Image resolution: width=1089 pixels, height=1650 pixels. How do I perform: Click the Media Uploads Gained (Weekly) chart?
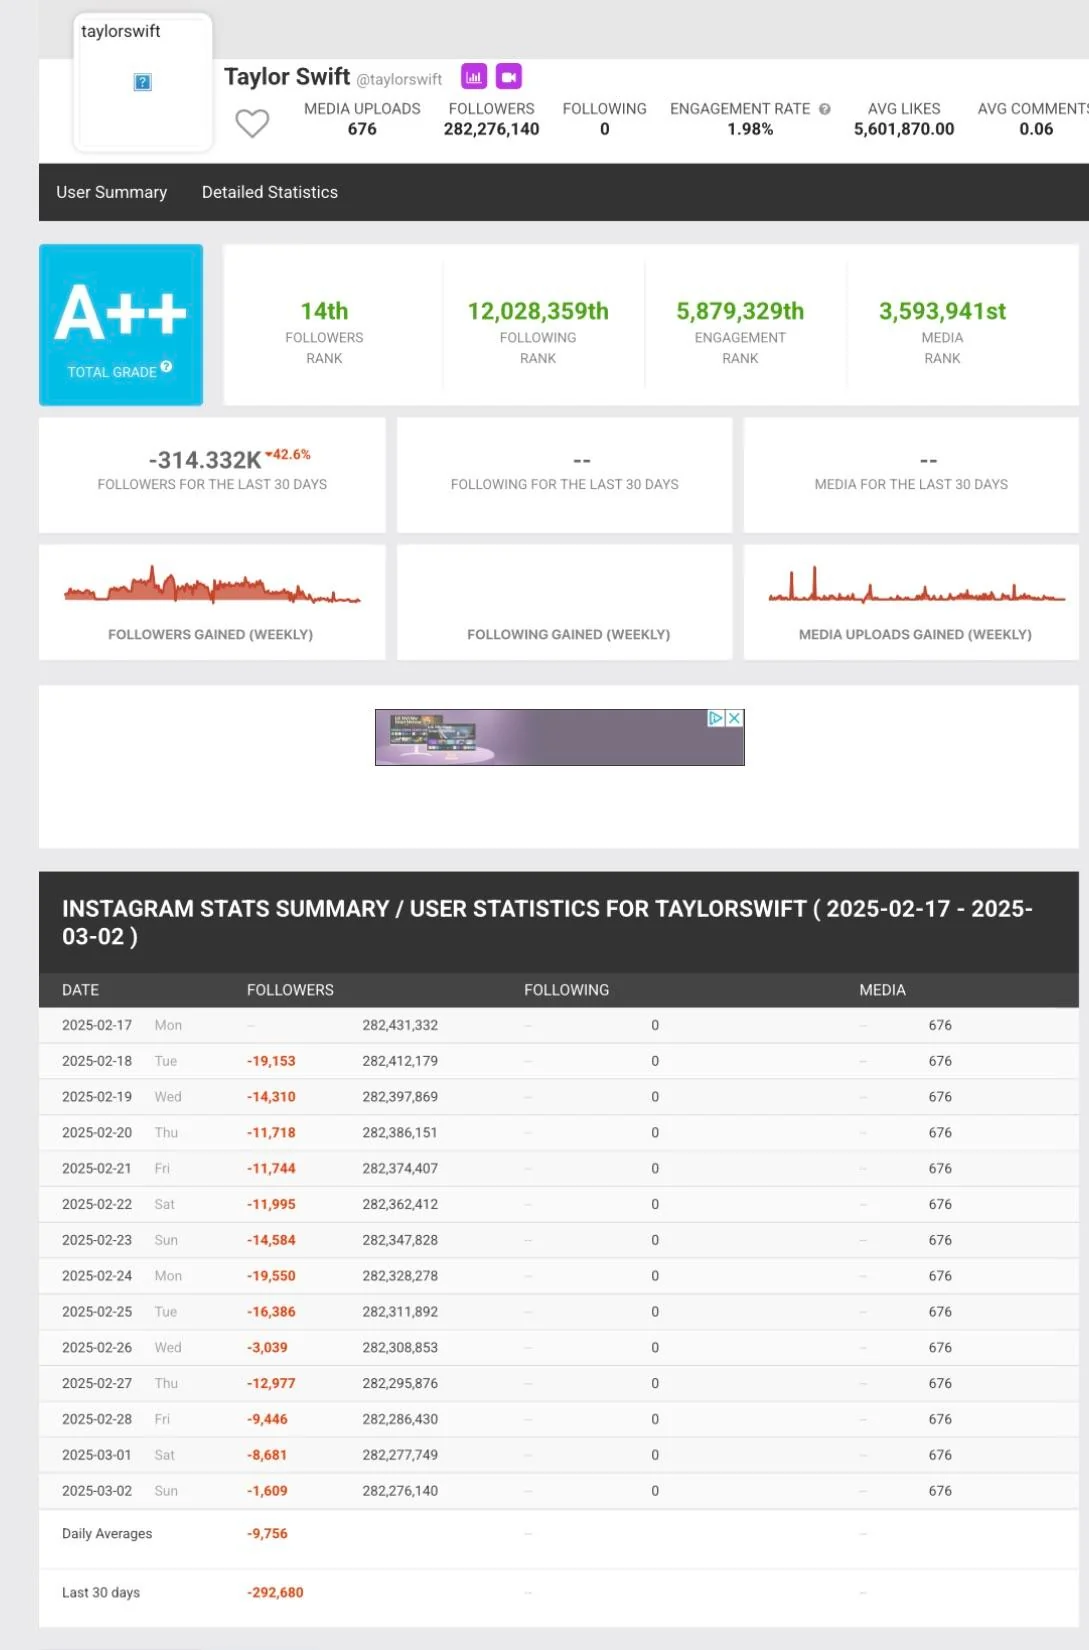point(917,585)
